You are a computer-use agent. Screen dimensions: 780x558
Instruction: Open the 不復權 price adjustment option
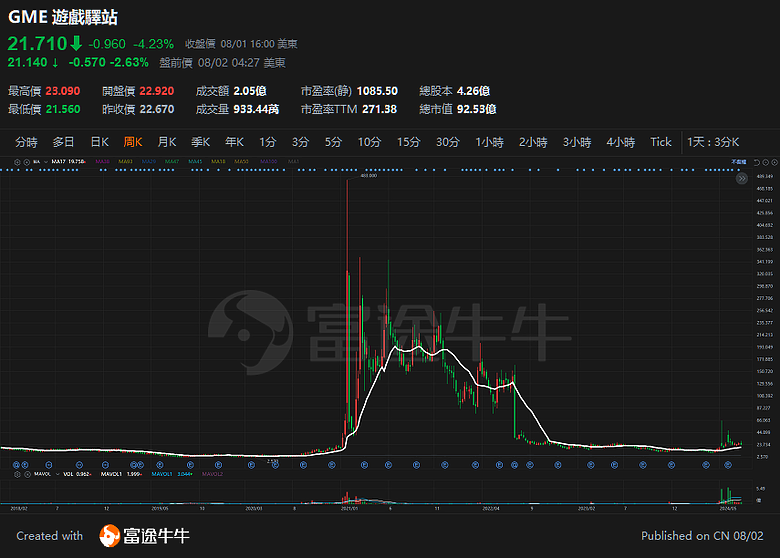739,162
